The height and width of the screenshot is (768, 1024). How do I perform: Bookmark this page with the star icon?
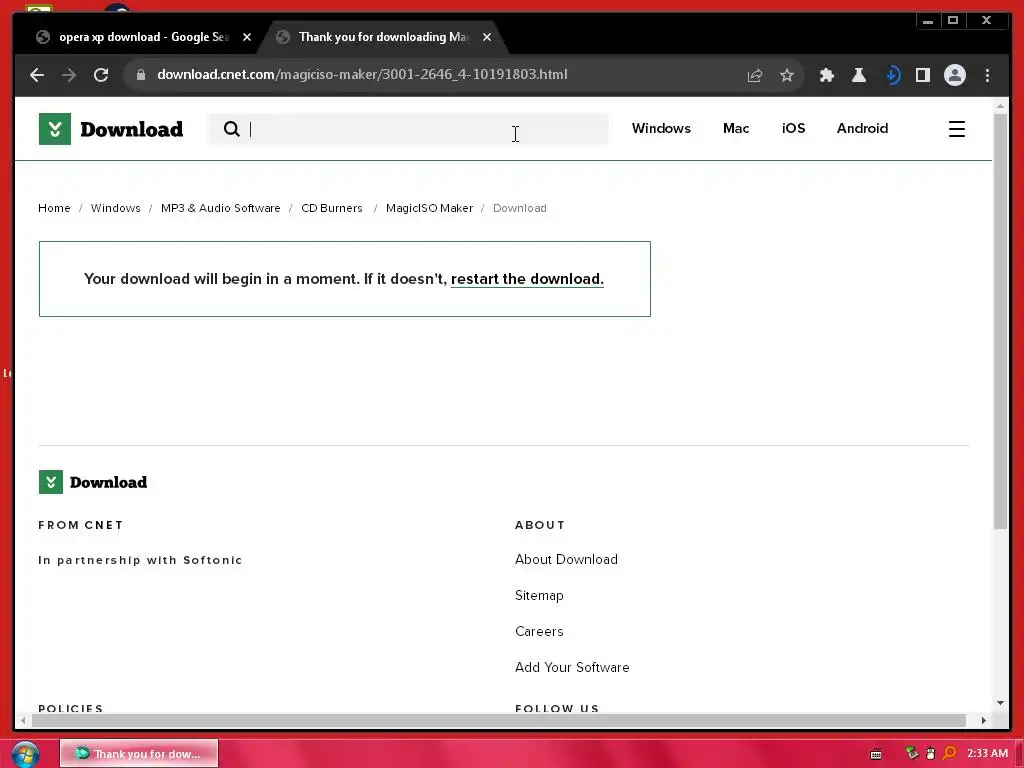pyautogui.click(x=787, y=75)
